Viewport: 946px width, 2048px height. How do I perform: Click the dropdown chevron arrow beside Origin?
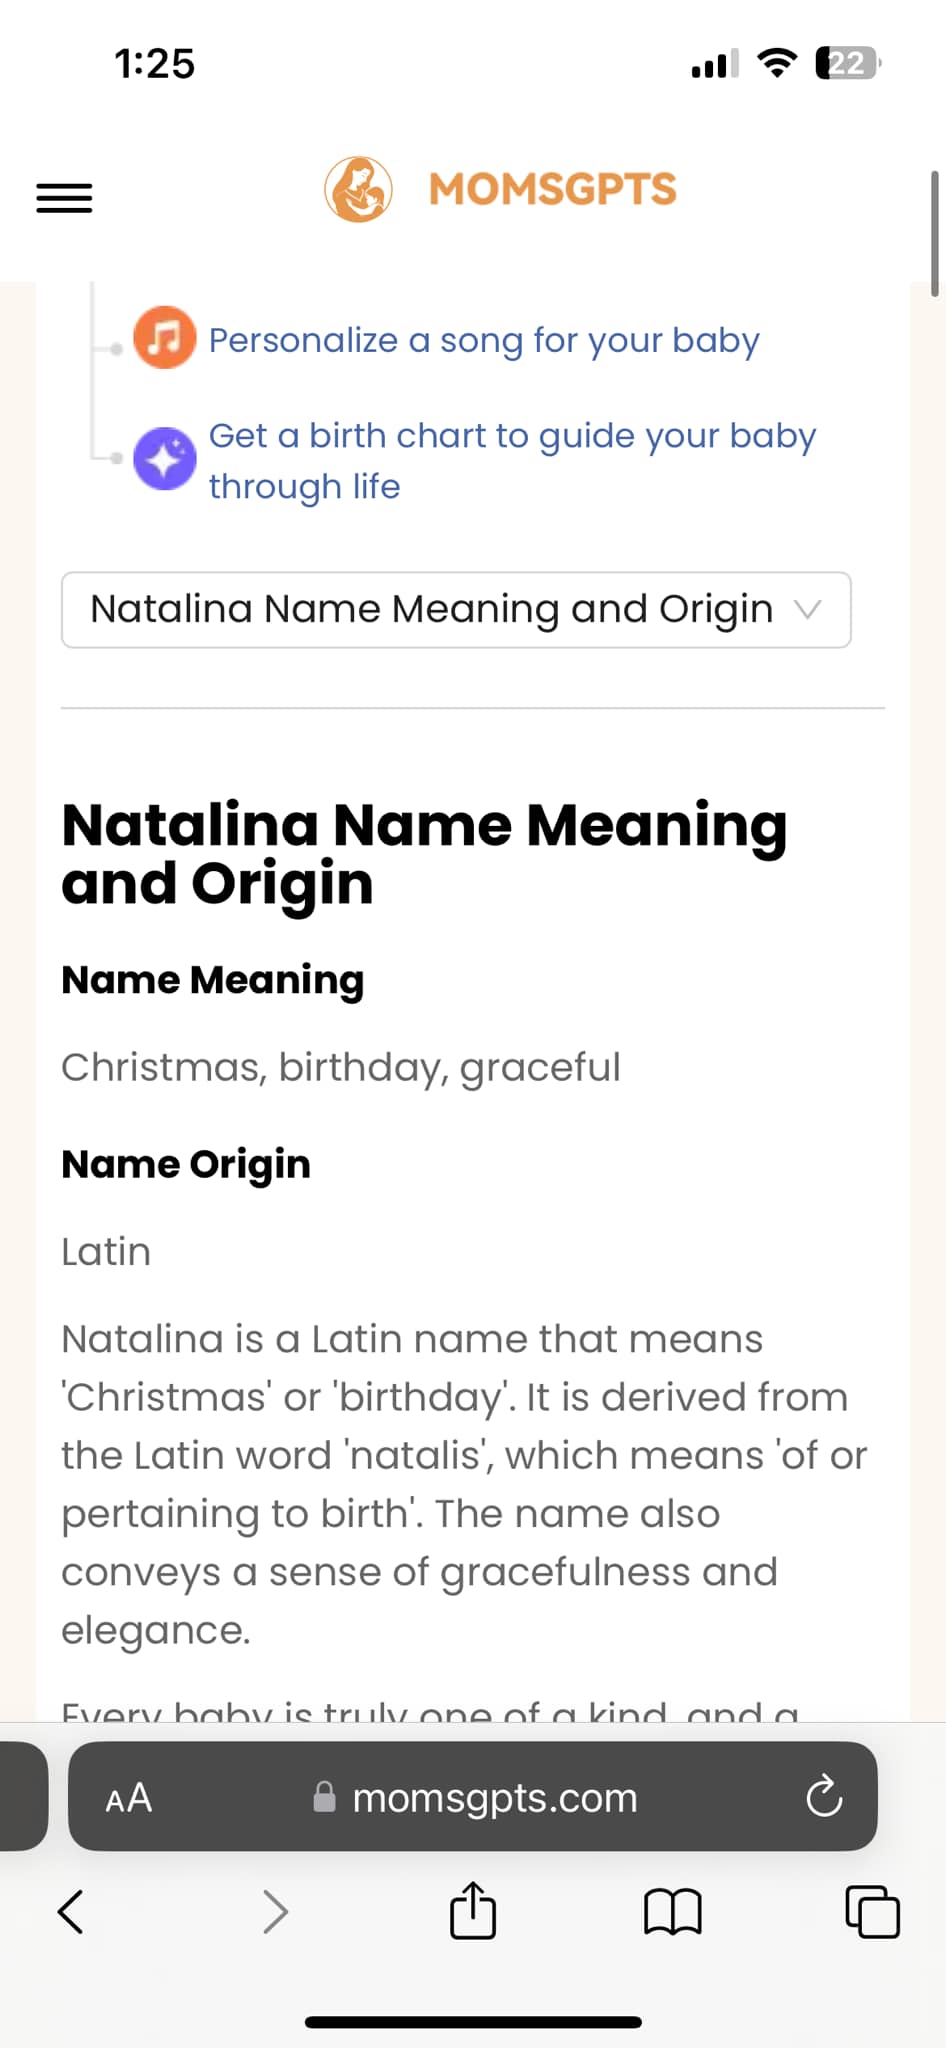(807, 609)
